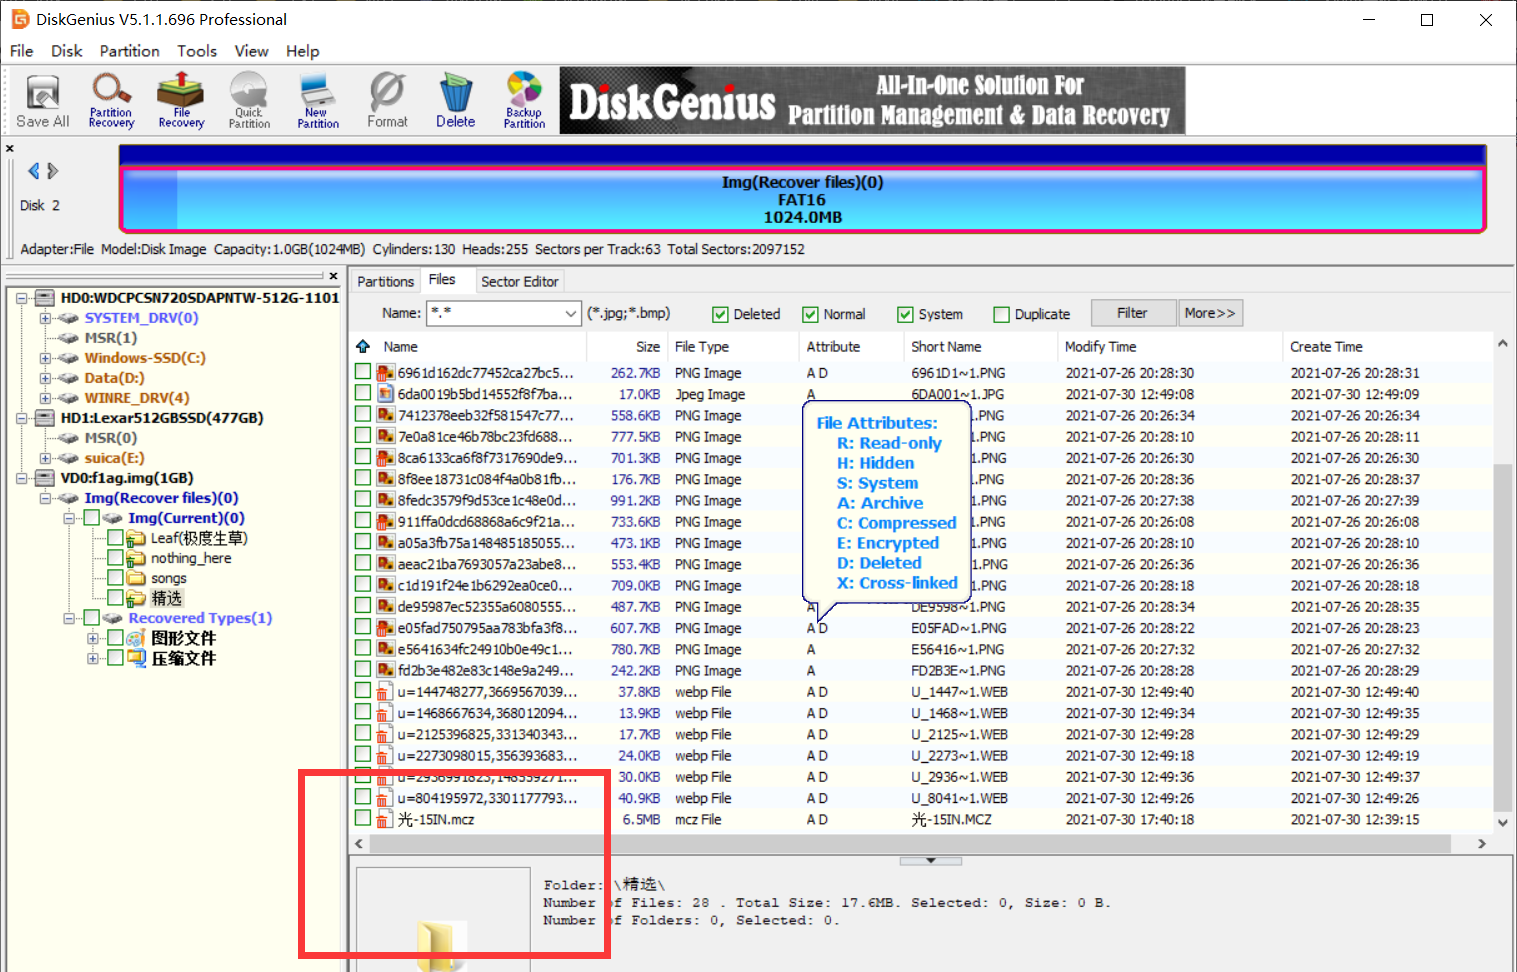1517x972 pixels.
Task: Click the up-folder icon beside Name header
Action: [x=363, y=346]
